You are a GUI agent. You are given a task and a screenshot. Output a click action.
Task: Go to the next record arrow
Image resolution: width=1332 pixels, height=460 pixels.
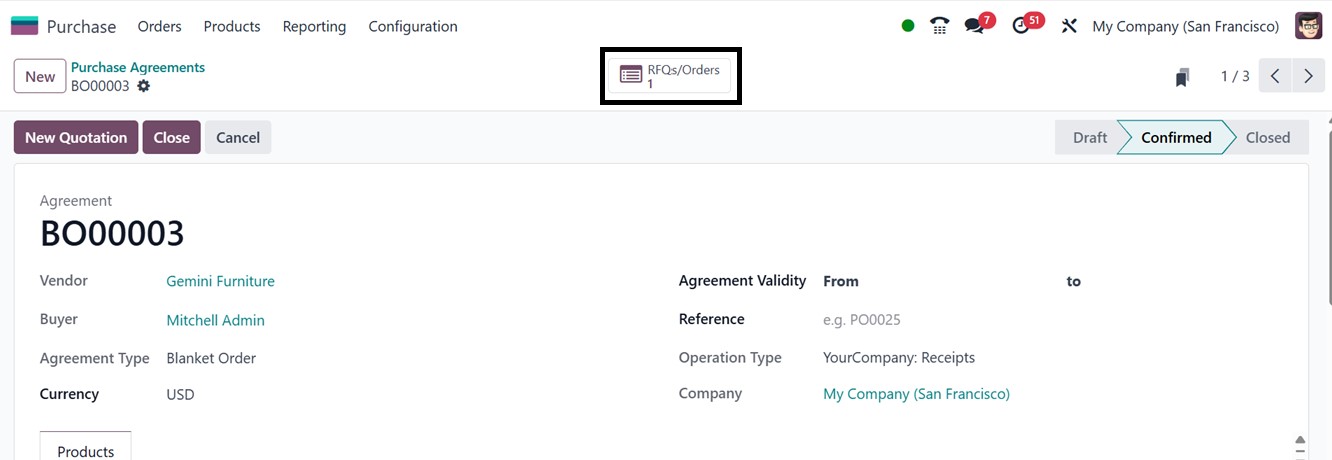coord(1308,76)
